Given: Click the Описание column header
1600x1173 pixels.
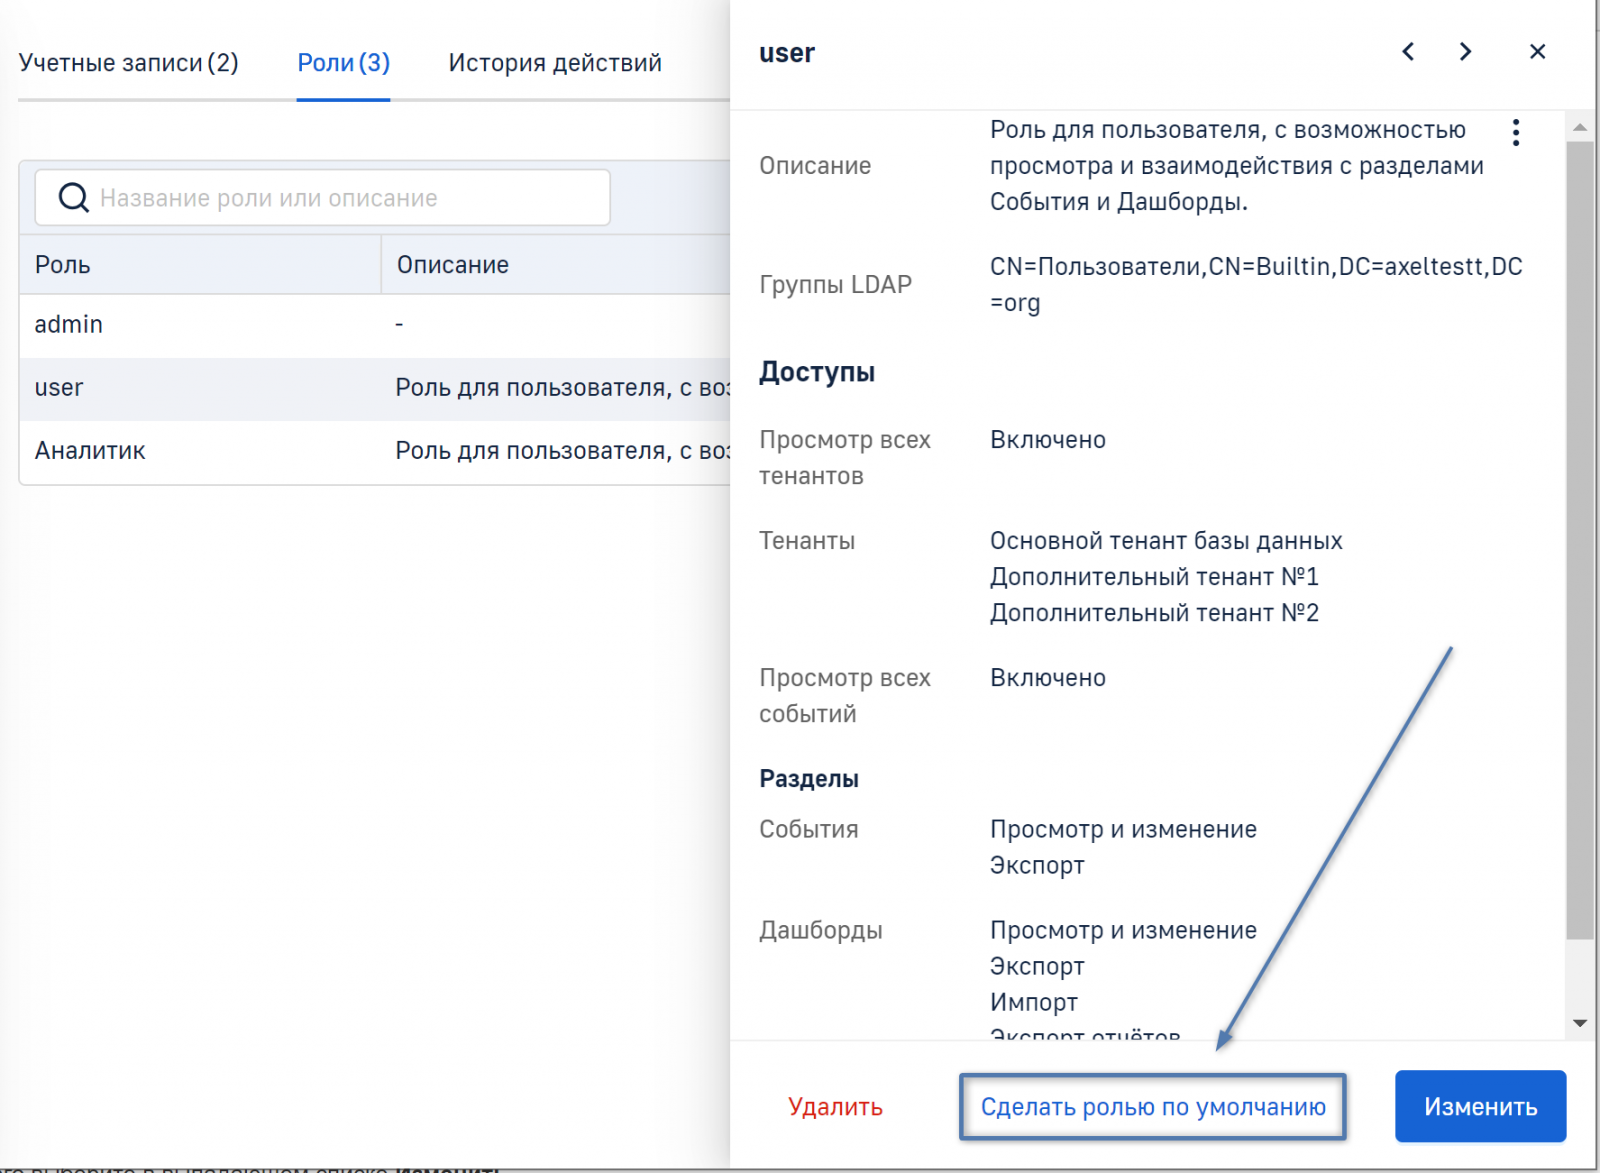Looking at the screenshot, I should coord(453,265).
